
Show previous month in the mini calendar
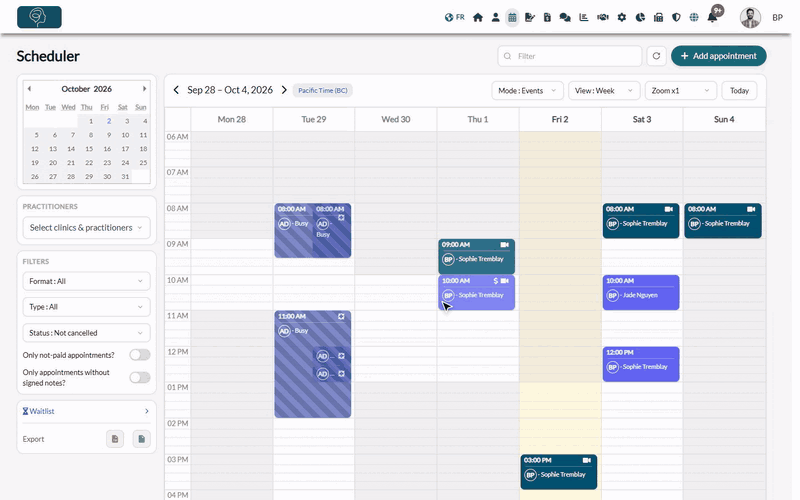[x=29, y=89]
